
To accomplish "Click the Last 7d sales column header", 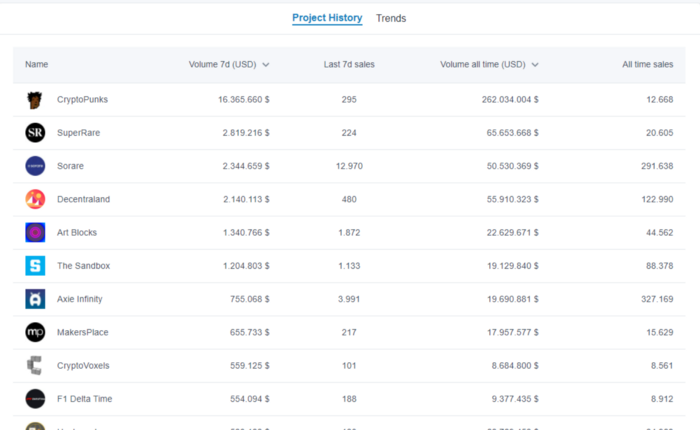I will (x=349, y=64).
